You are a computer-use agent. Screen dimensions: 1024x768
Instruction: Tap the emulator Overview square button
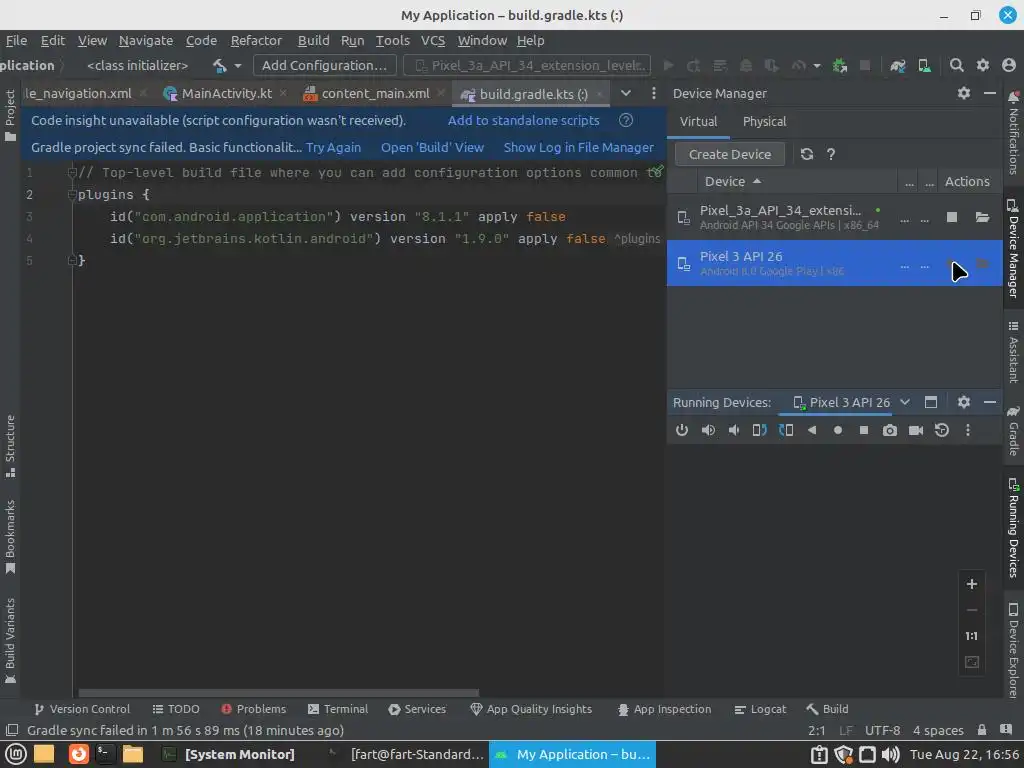pyautogui.click(x=863, y=430)
